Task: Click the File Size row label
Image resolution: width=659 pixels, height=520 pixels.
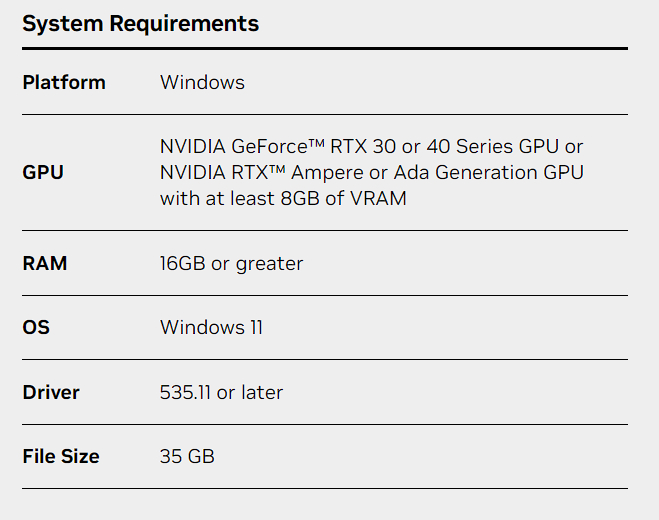Action: (61, 456)
